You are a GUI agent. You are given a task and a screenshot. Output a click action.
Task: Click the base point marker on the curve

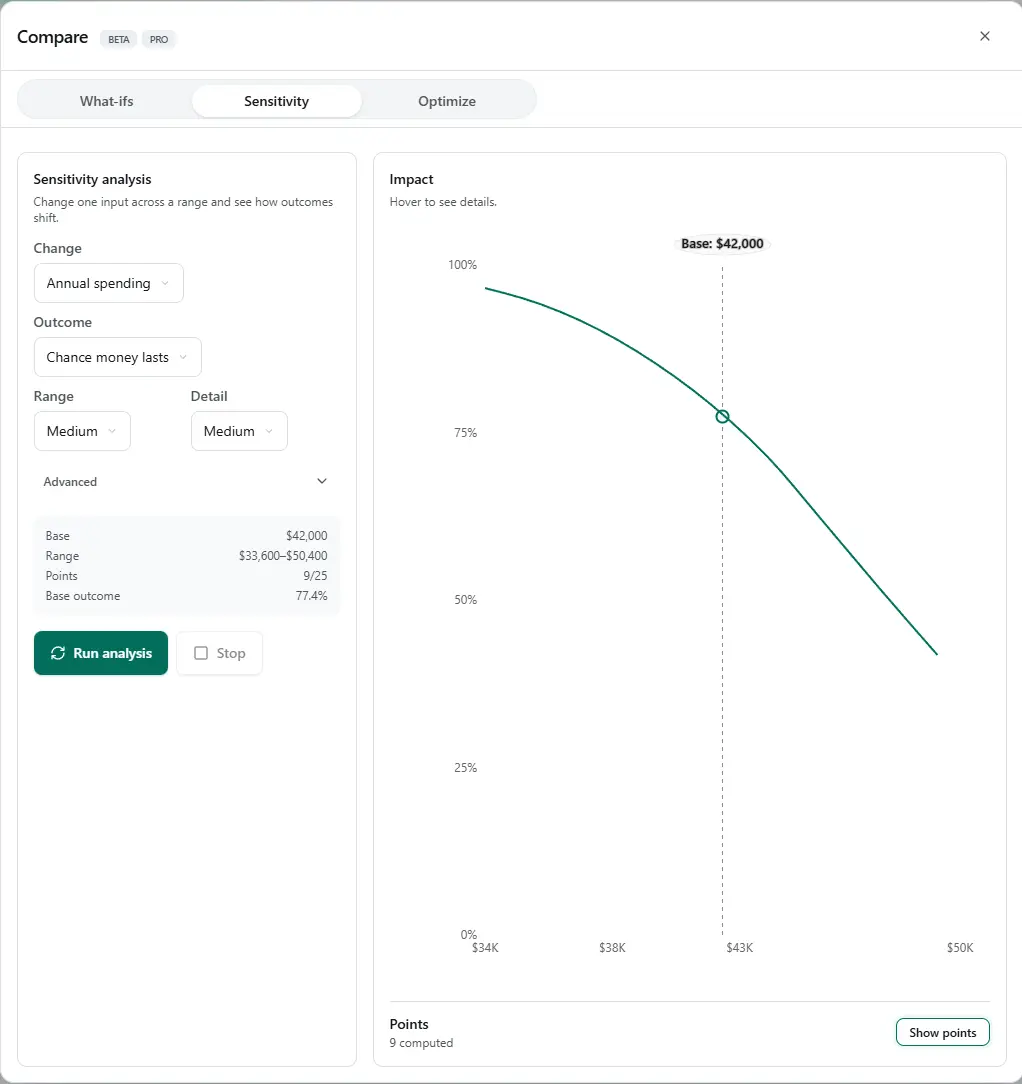(722, 416)
